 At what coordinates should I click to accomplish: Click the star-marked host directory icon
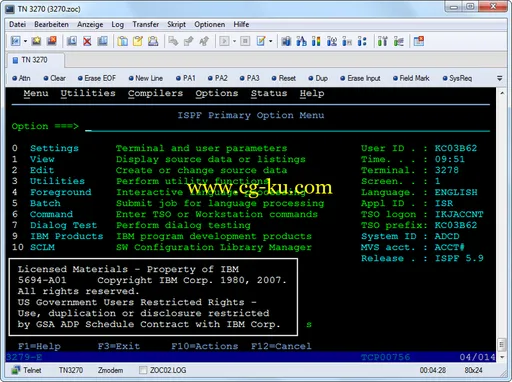[36, 41]
